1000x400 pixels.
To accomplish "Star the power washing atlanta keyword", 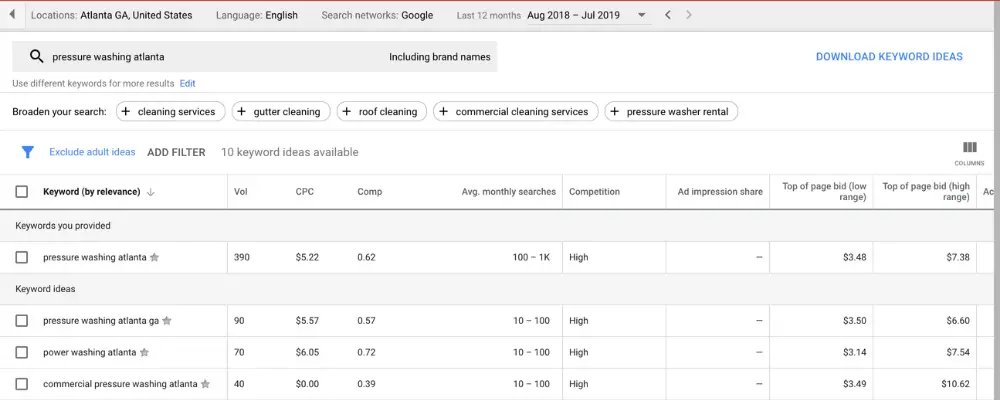I will 144,352.
